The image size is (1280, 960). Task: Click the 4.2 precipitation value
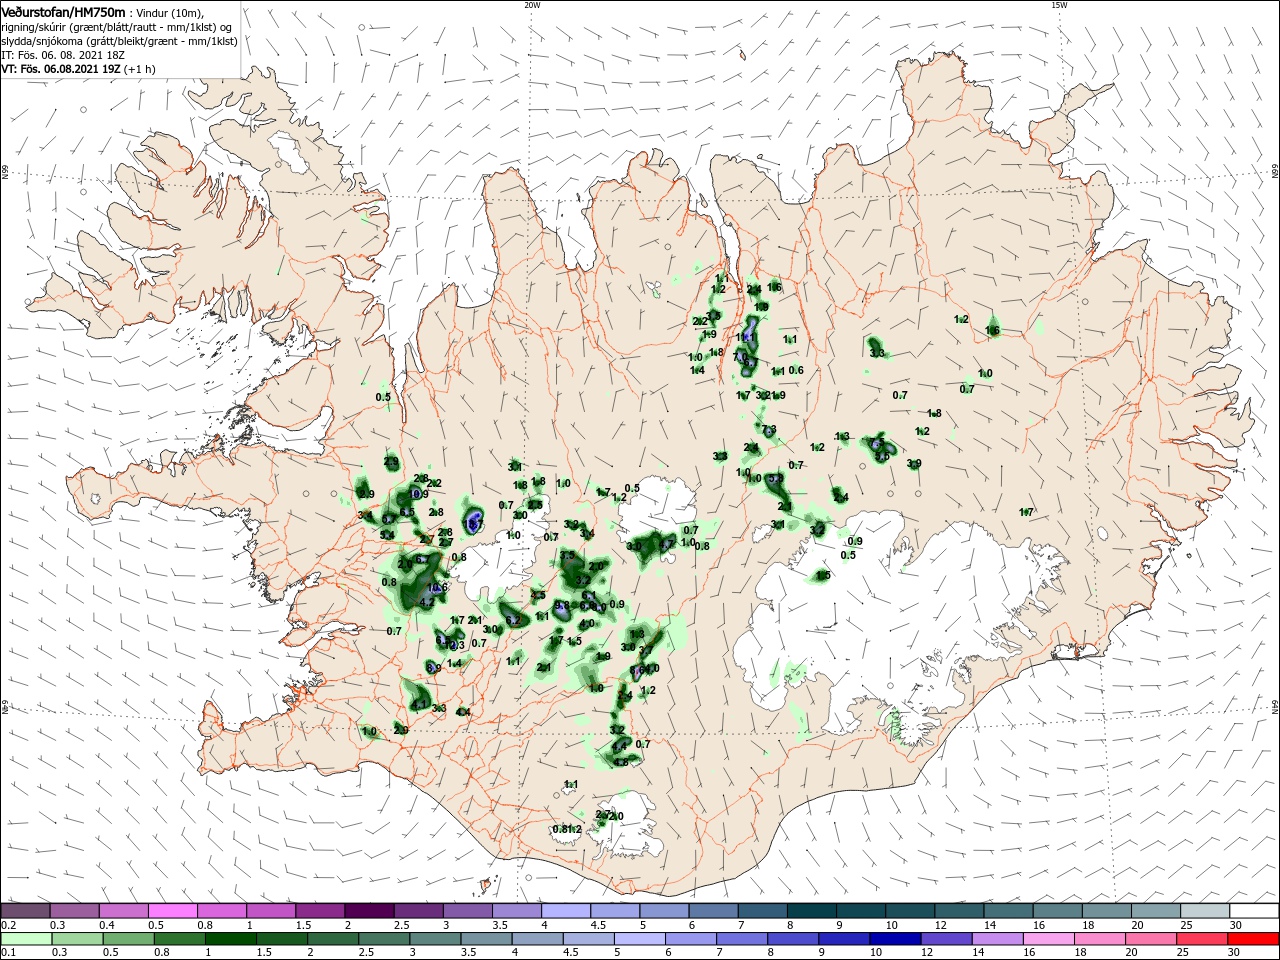coord(427,603)
